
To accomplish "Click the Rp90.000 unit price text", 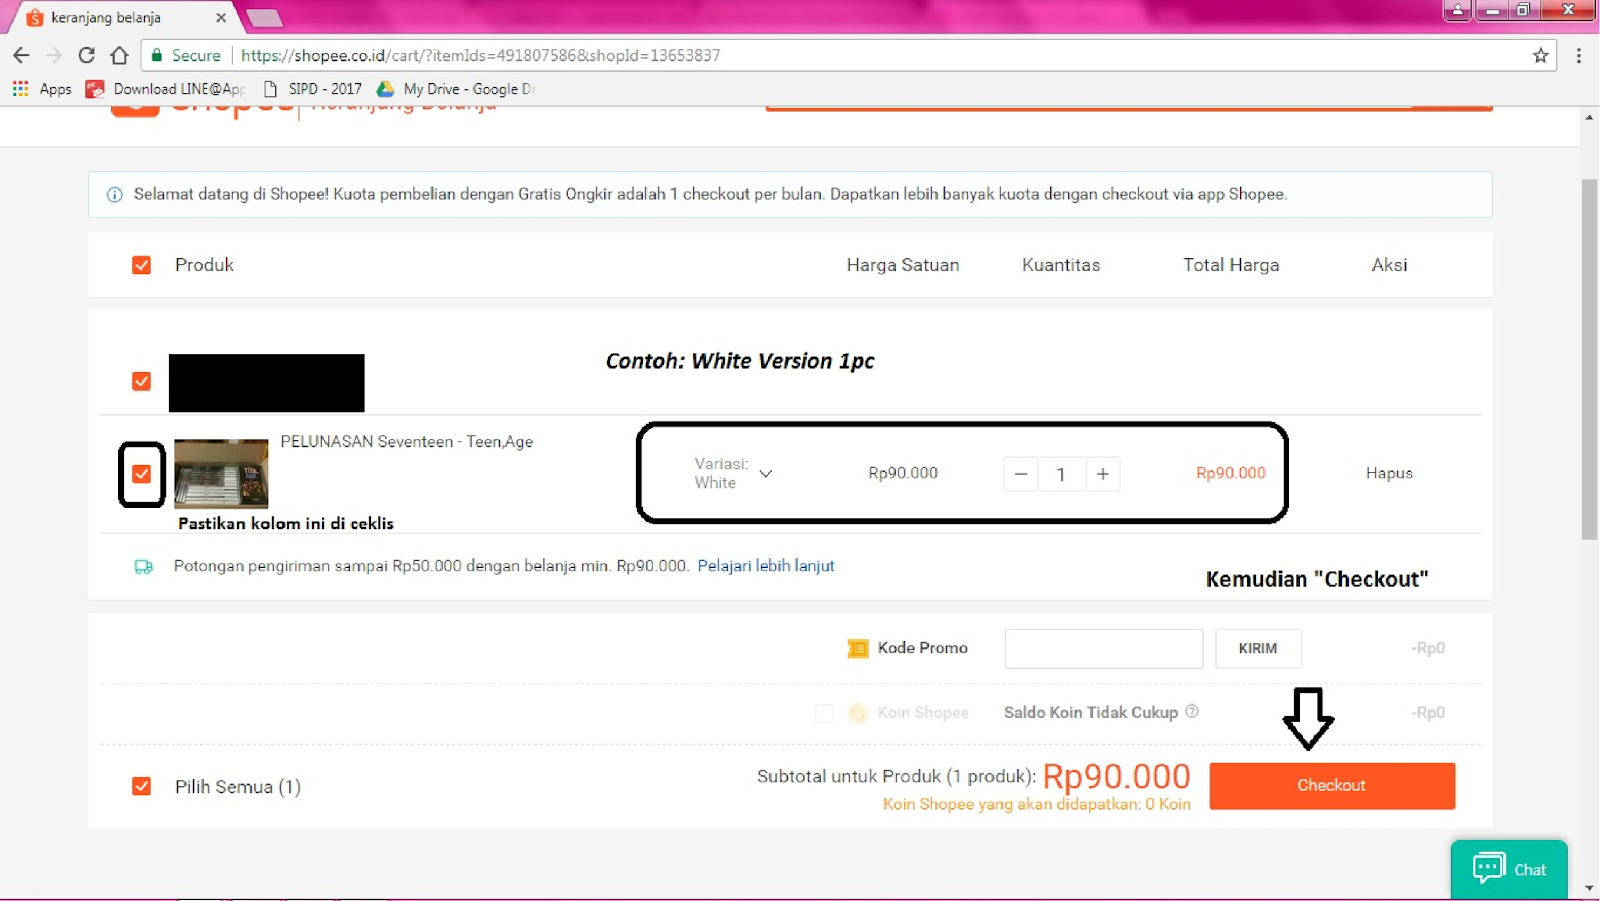I will 903,473.
